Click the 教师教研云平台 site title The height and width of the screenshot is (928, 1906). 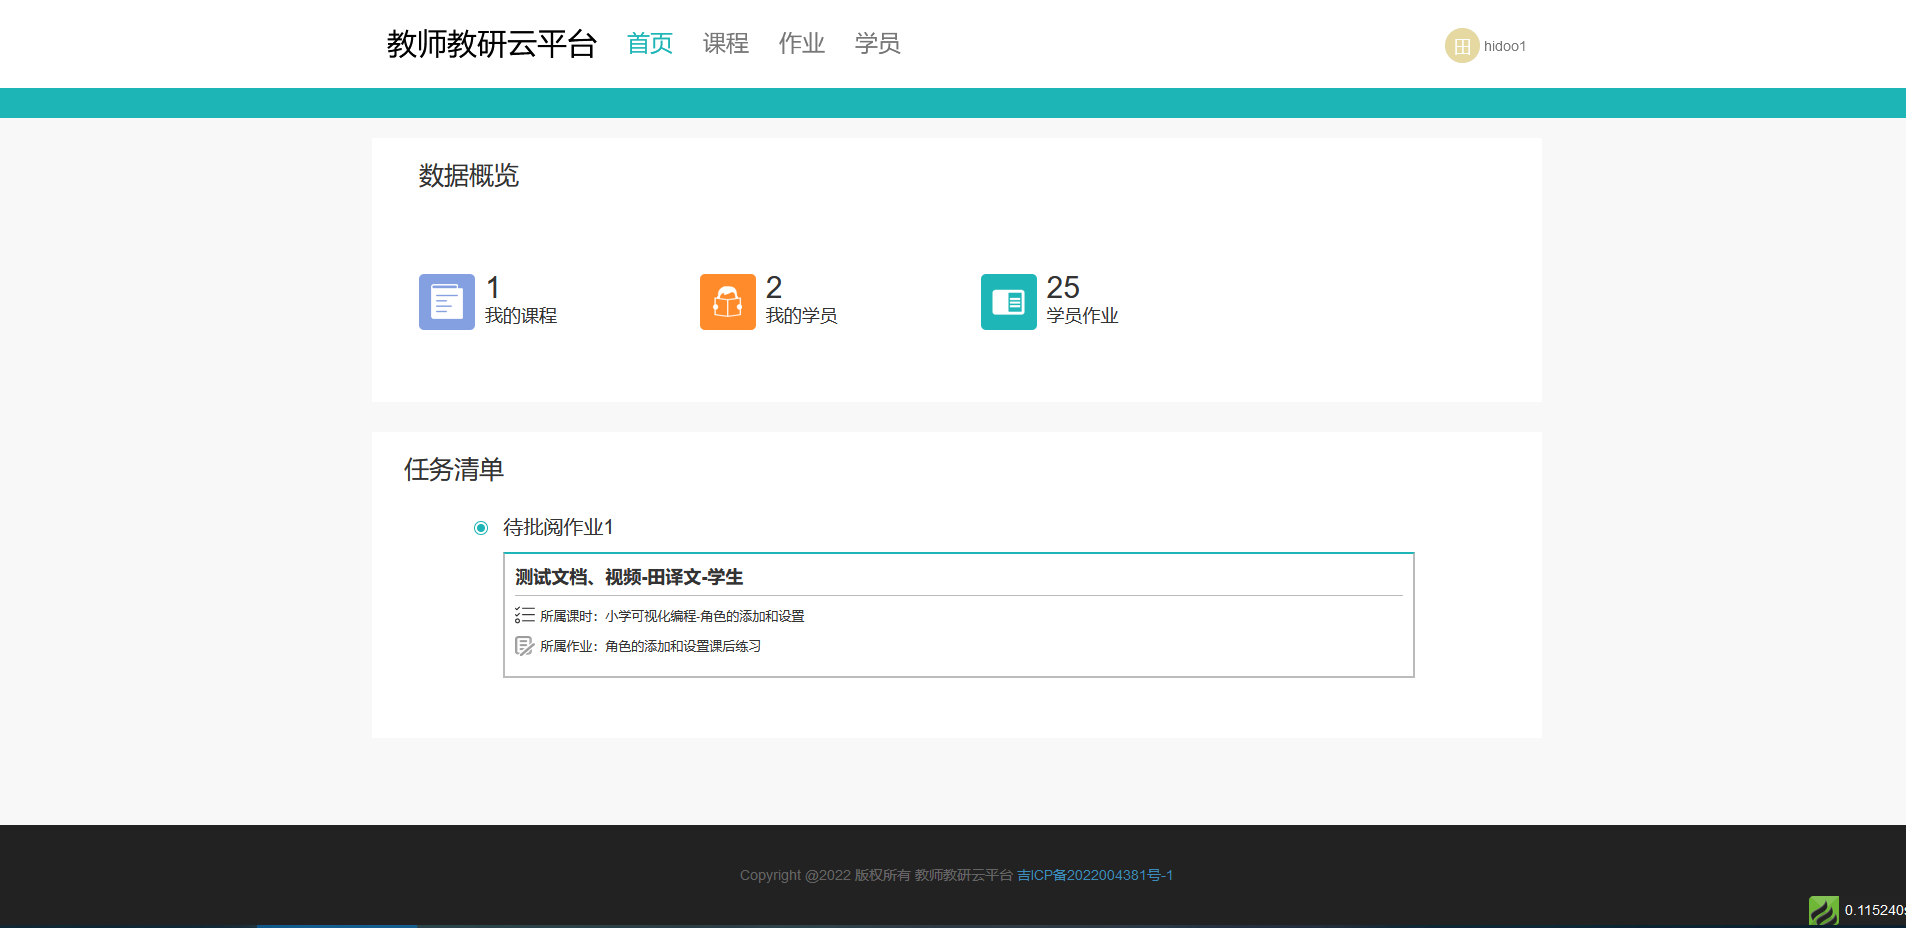(x=491, y=44)
